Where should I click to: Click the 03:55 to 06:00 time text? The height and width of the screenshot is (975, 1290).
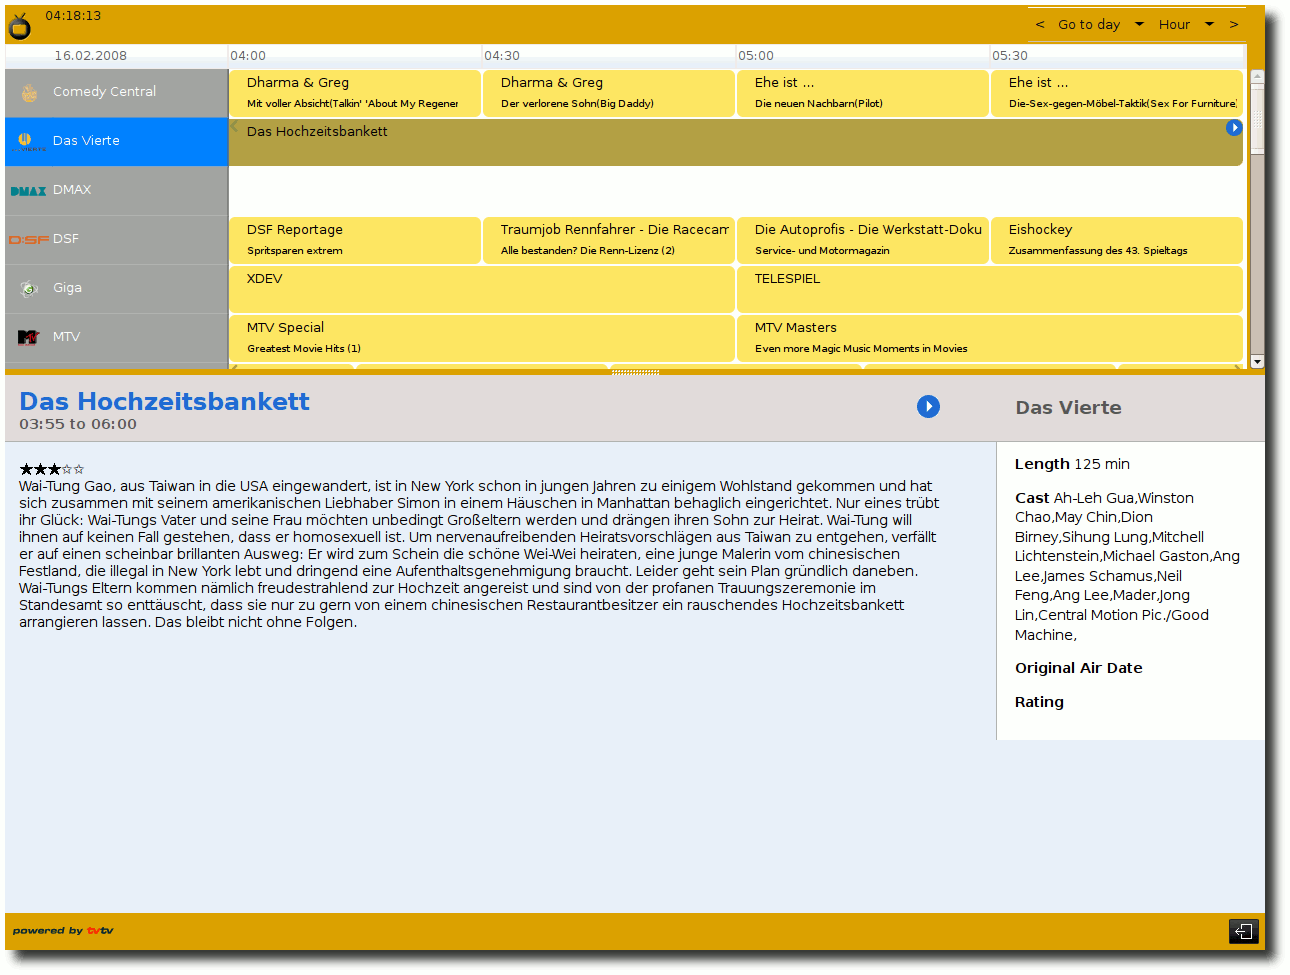click(x=78, y=424)
